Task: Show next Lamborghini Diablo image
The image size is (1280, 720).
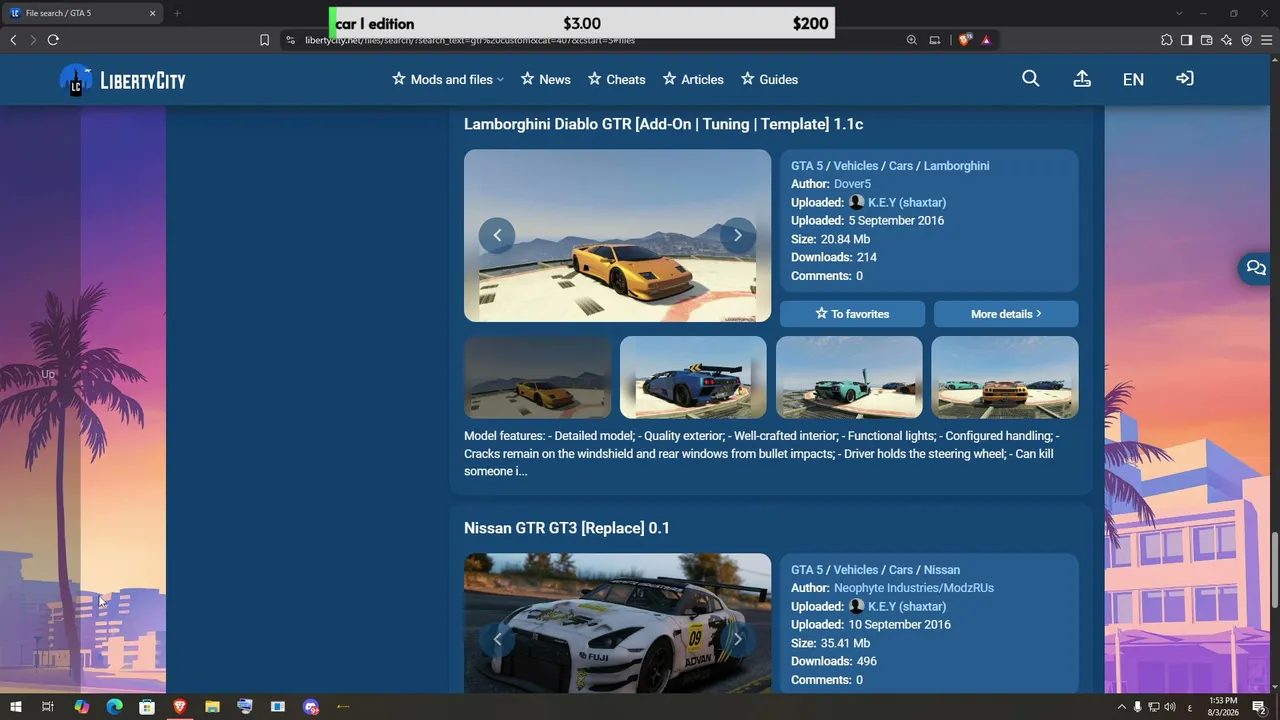Action: point(738,236)
